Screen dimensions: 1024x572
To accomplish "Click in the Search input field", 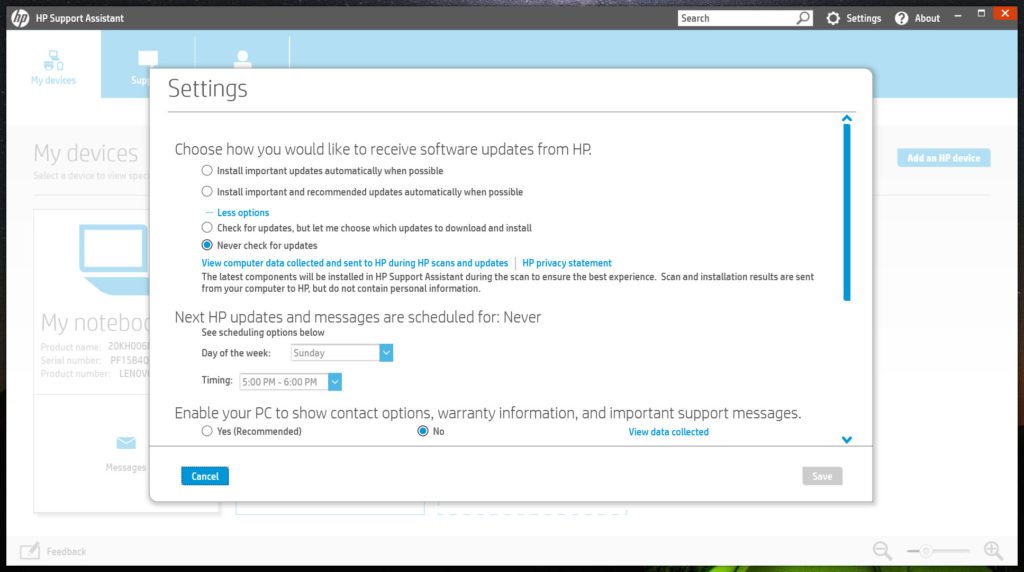I will [737, 18].
